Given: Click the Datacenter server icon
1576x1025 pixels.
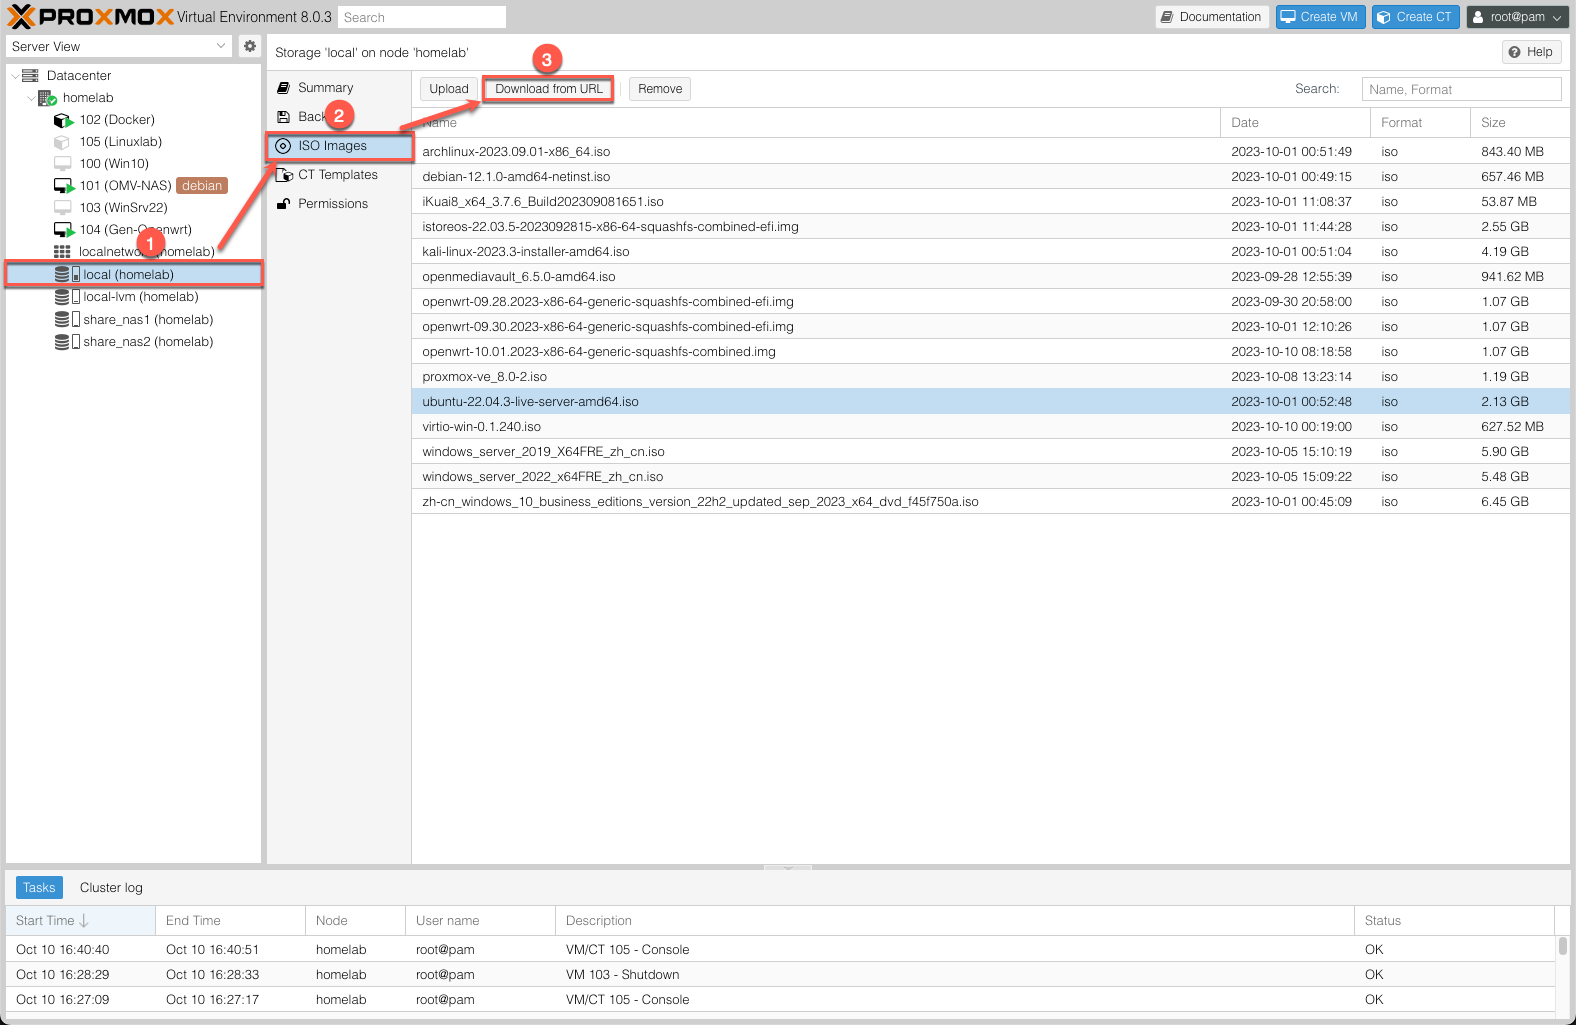Looking at the screenshot, I should [30, 75].
